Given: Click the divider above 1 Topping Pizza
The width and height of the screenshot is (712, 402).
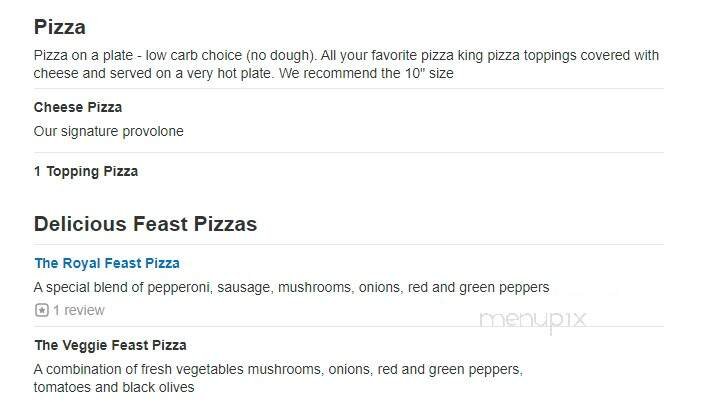Looking at the screenshot, I should pyautogui.click(x=348, y=152).
